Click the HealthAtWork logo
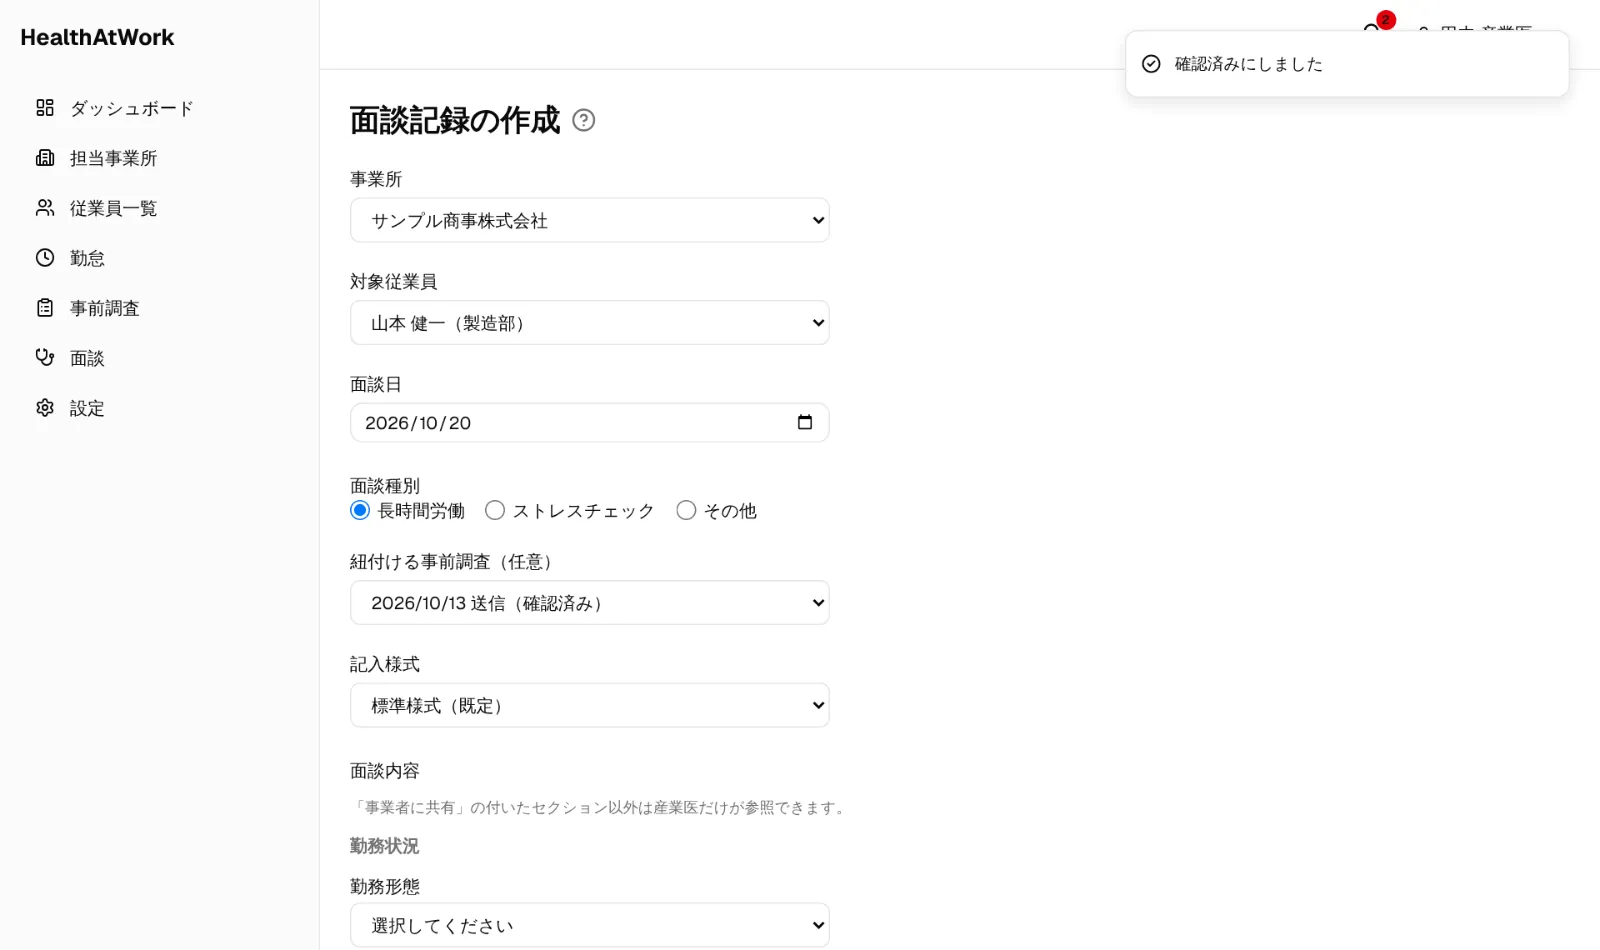 coord(97,37)
